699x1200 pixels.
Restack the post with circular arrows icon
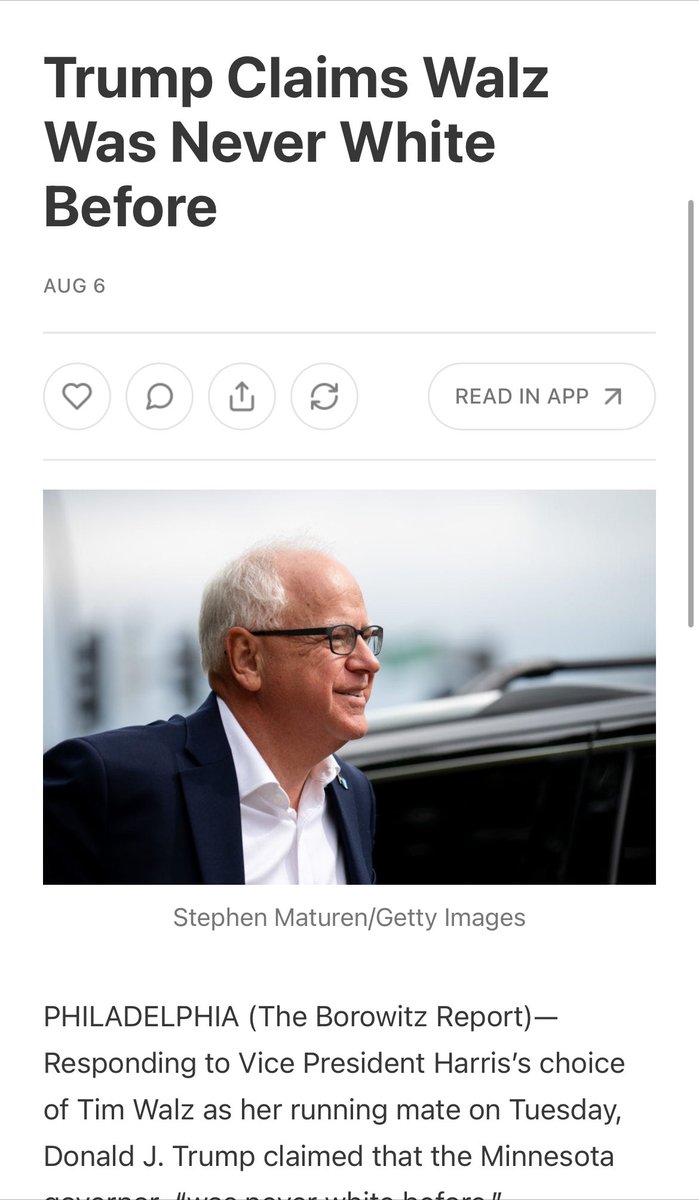324,397
